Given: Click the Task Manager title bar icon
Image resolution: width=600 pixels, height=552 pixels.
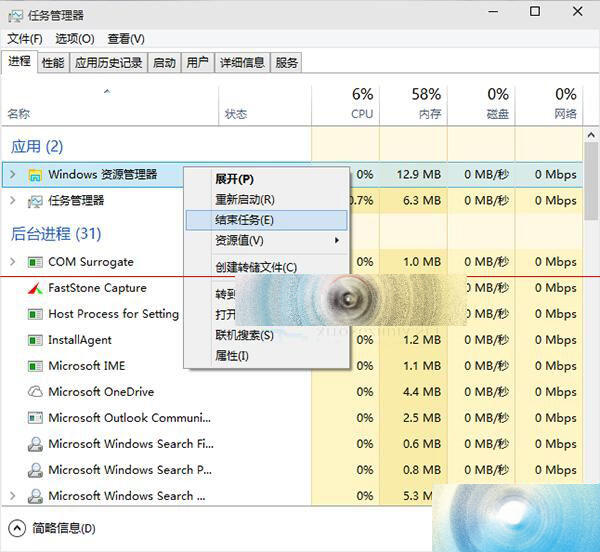Looking at the screenshot, I should click(15, 16).
